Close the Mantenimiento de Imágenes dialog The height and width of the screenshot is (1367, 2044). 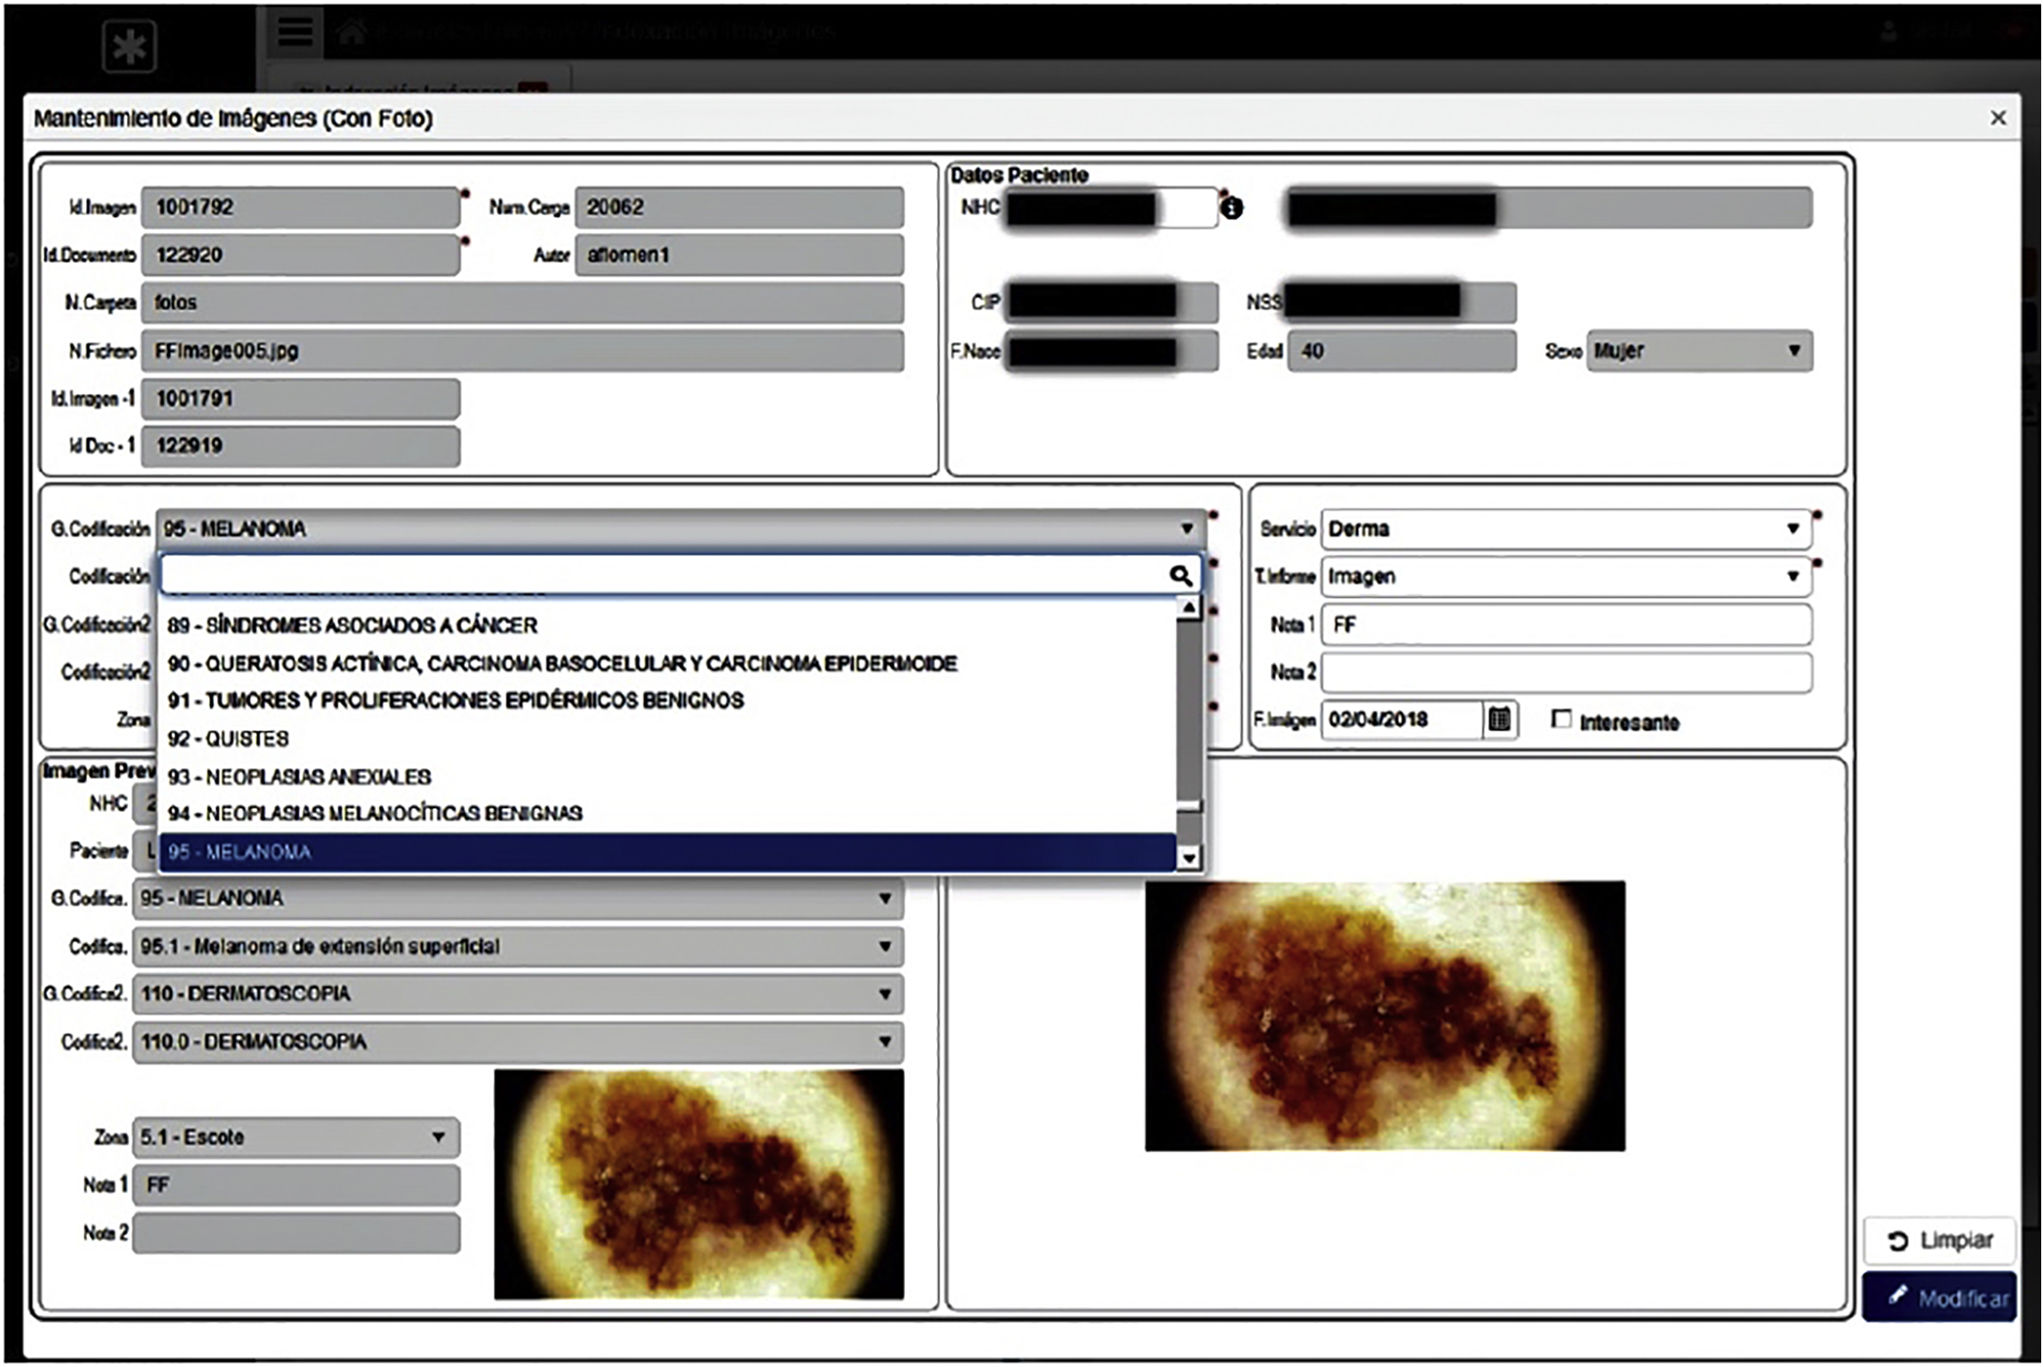pos(1997,118)
